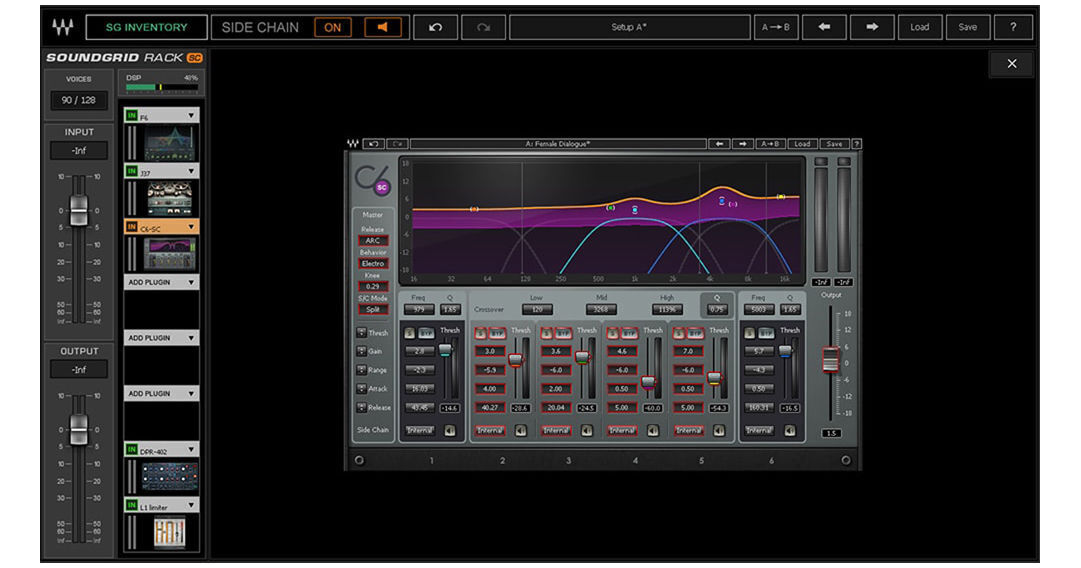Bypass L1 limiter with its IN button
Image resolution: width=1081 pixels, height=568 pixels.
point(132,505)
